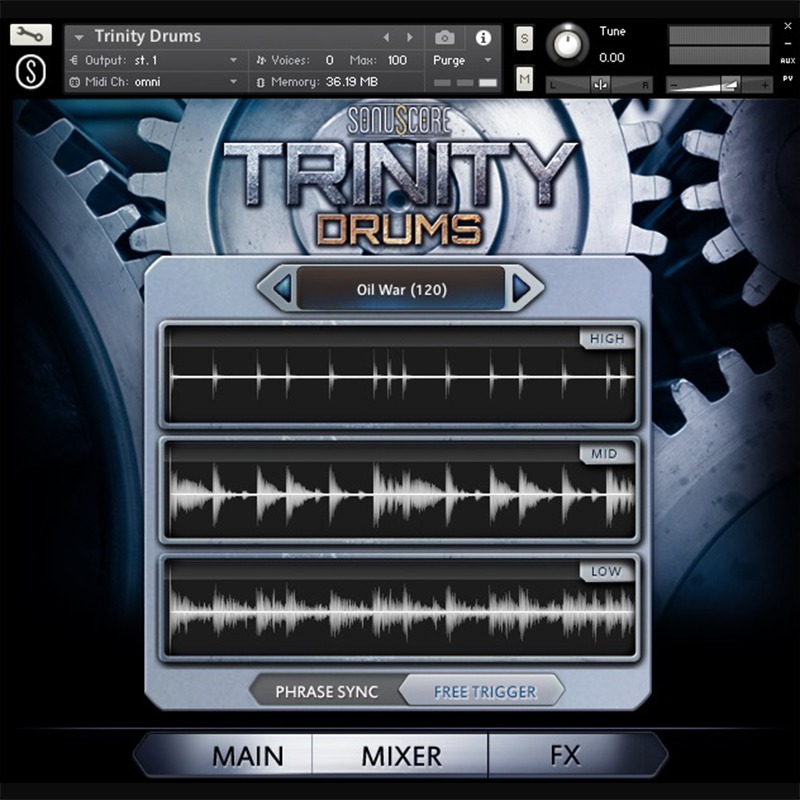Switch to the FX tab
The width and height of the screenshot is (800, 800).
[x=565, y=756]
